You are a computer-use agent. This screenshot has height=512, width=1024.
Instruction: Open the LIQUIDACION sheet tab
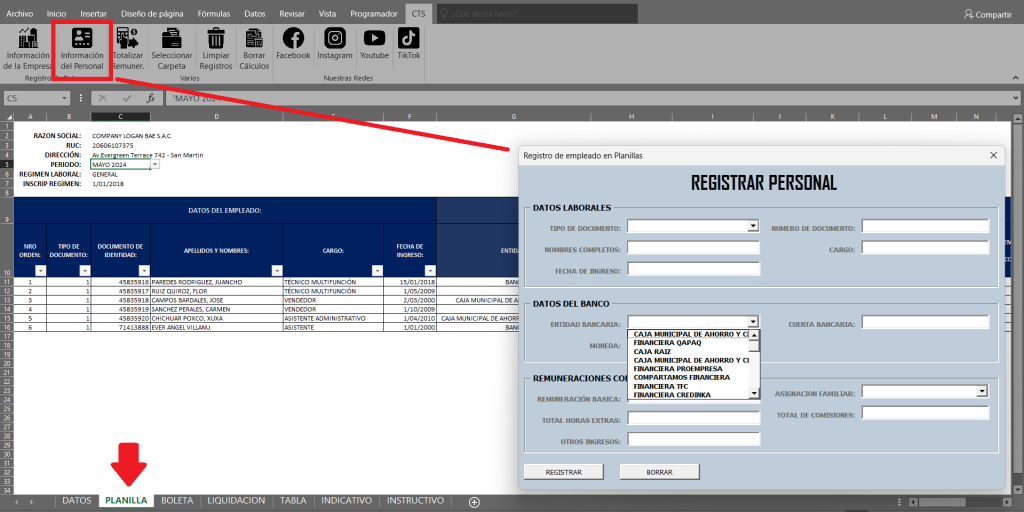[236, 501]
